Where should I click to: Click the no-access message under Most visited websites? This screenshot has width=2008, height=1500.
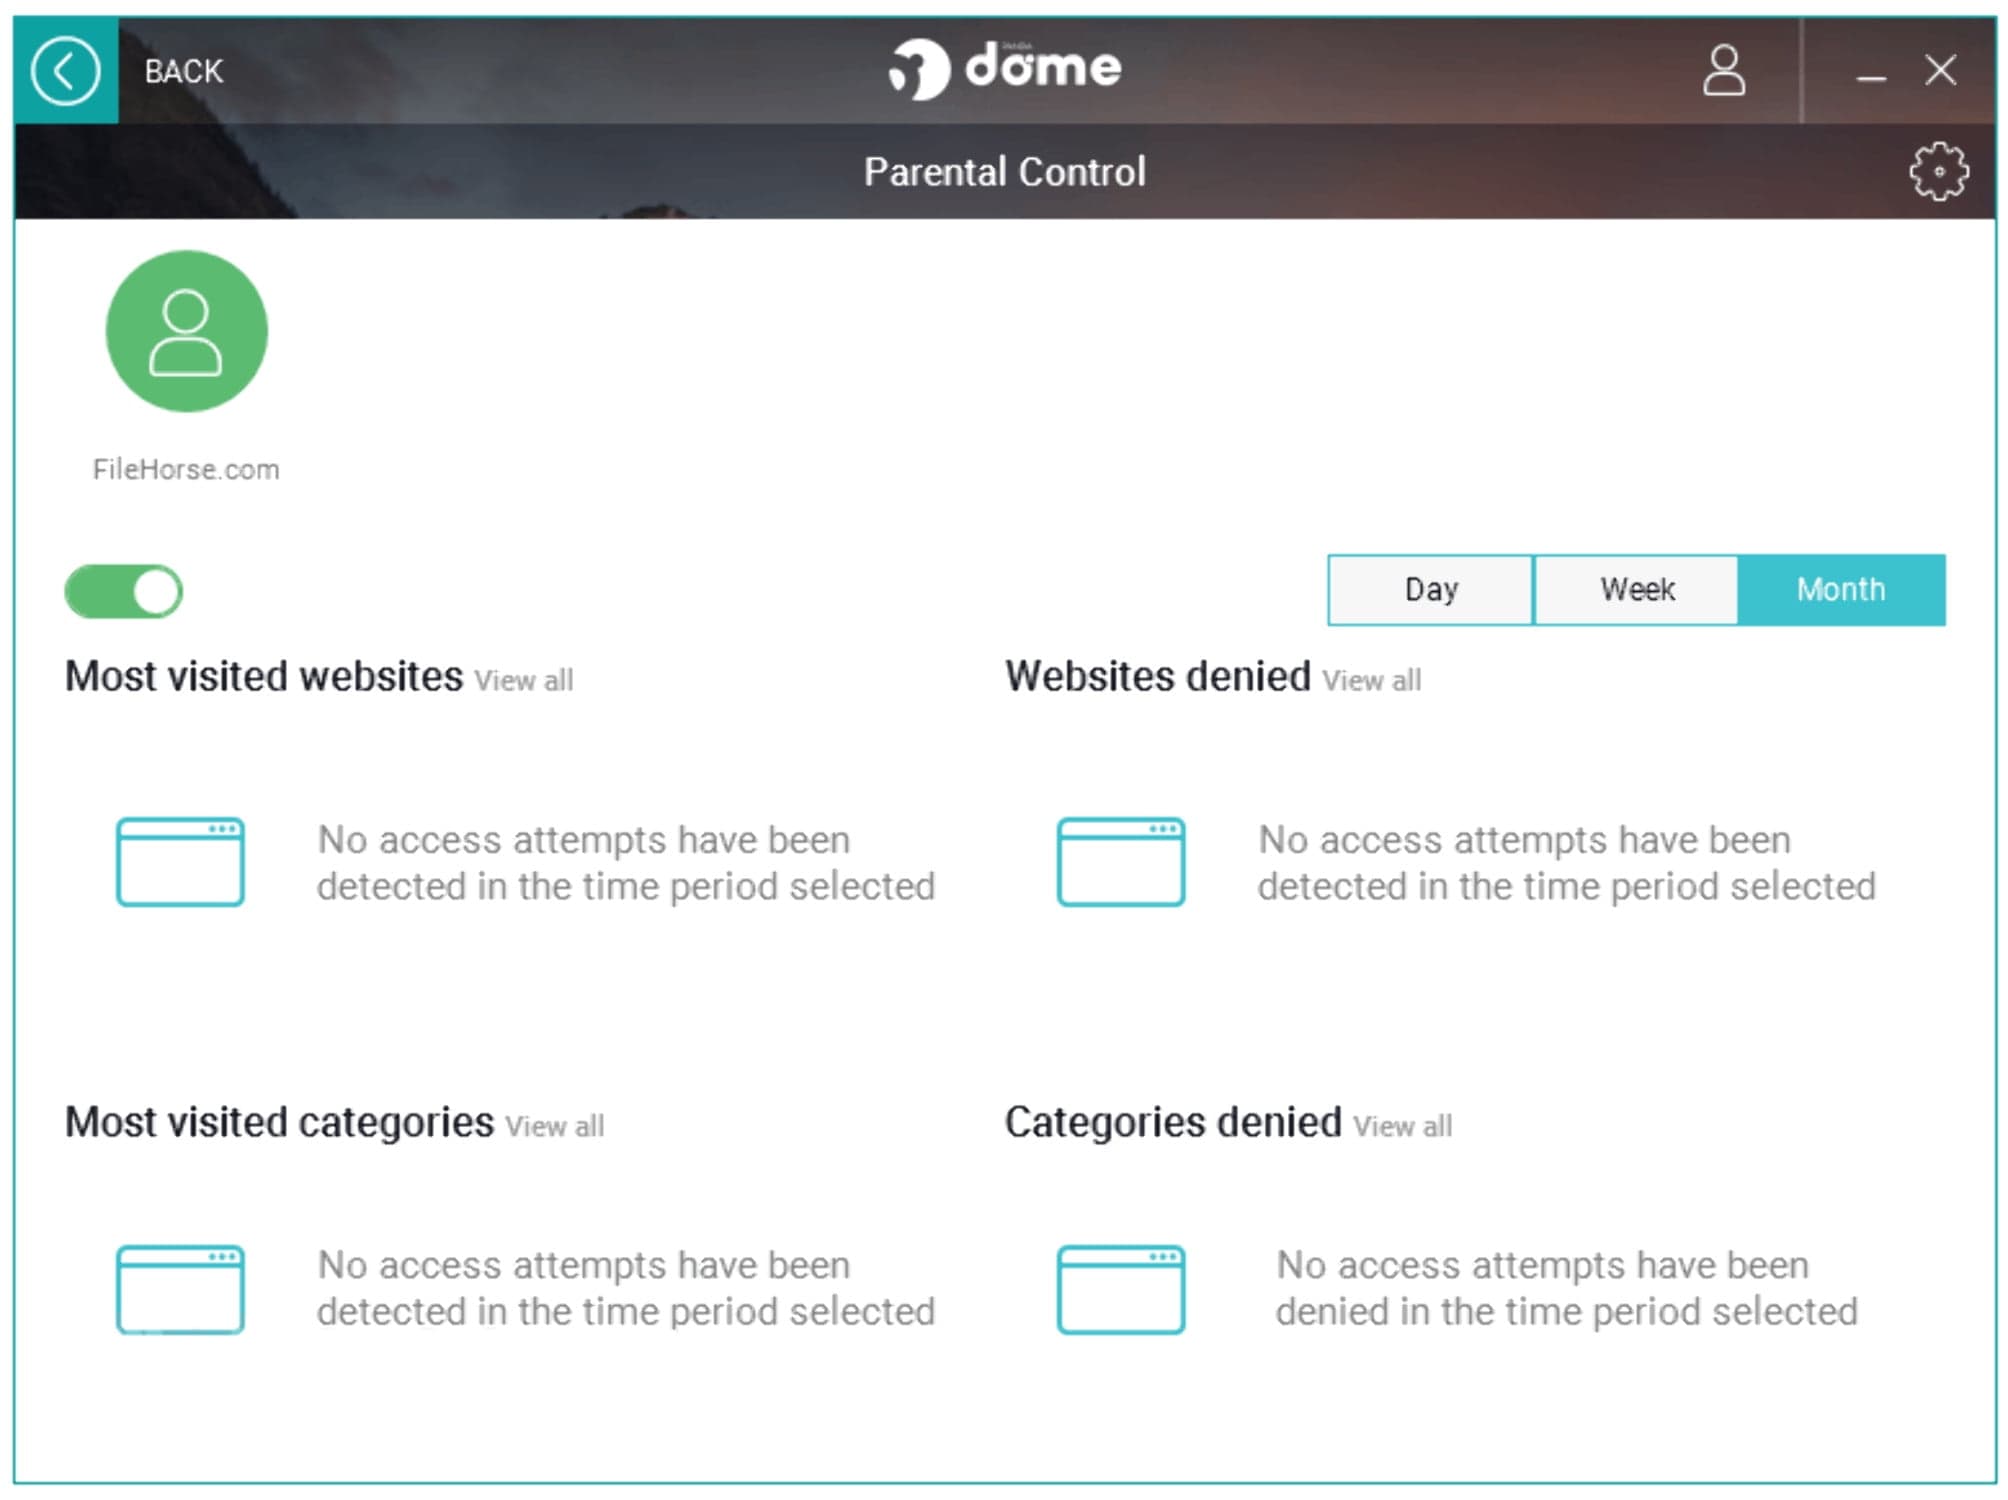(x=626, y=863)
